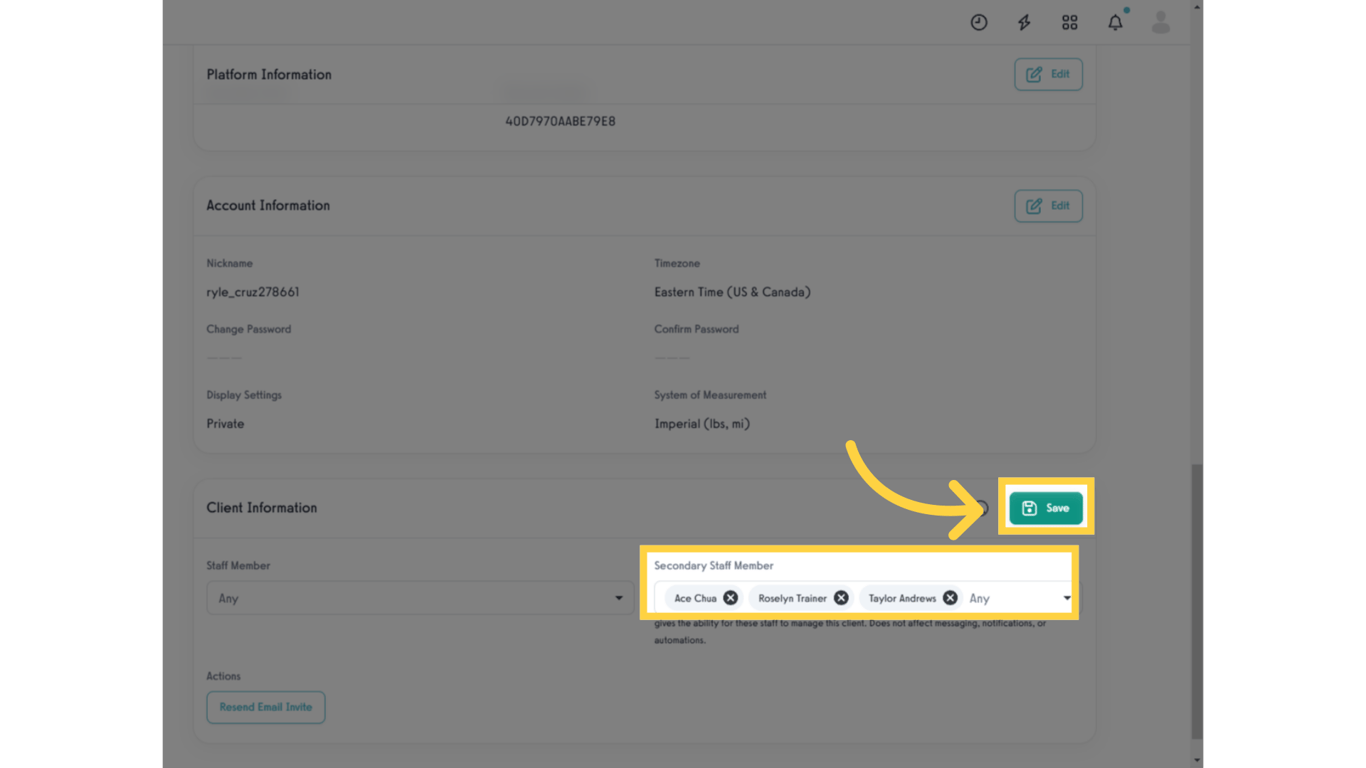
Task: Click the Client Information heading
Action: click(x=262, y=508)
